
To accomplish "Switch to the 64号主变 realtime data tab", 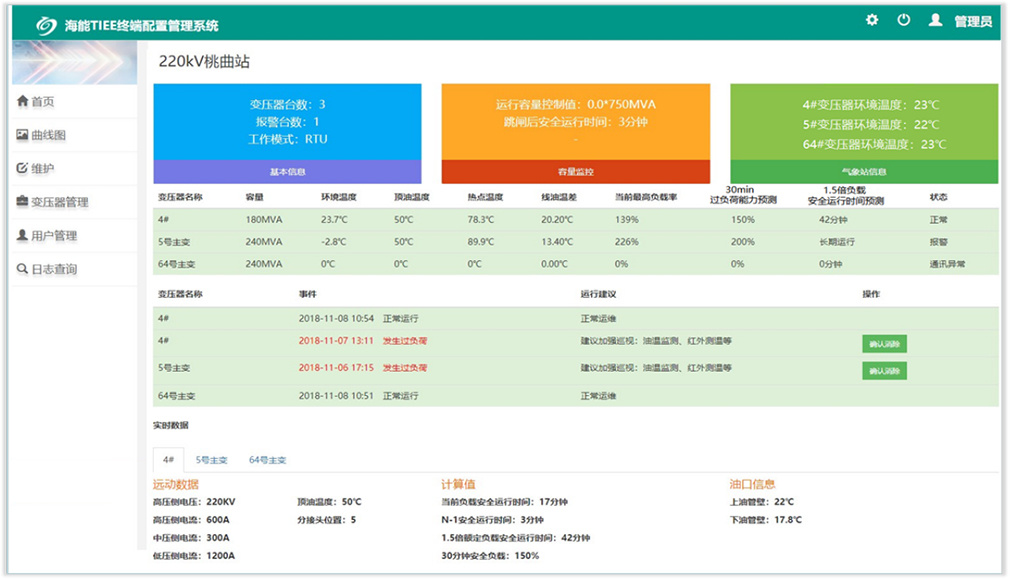I will pyautogui.click(x=267, y=460).
